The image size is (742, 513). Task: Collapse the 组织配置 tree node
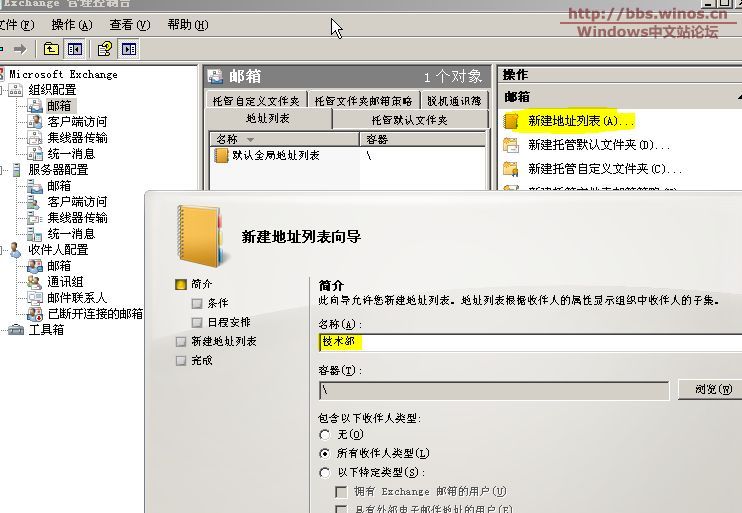[3, 90]
